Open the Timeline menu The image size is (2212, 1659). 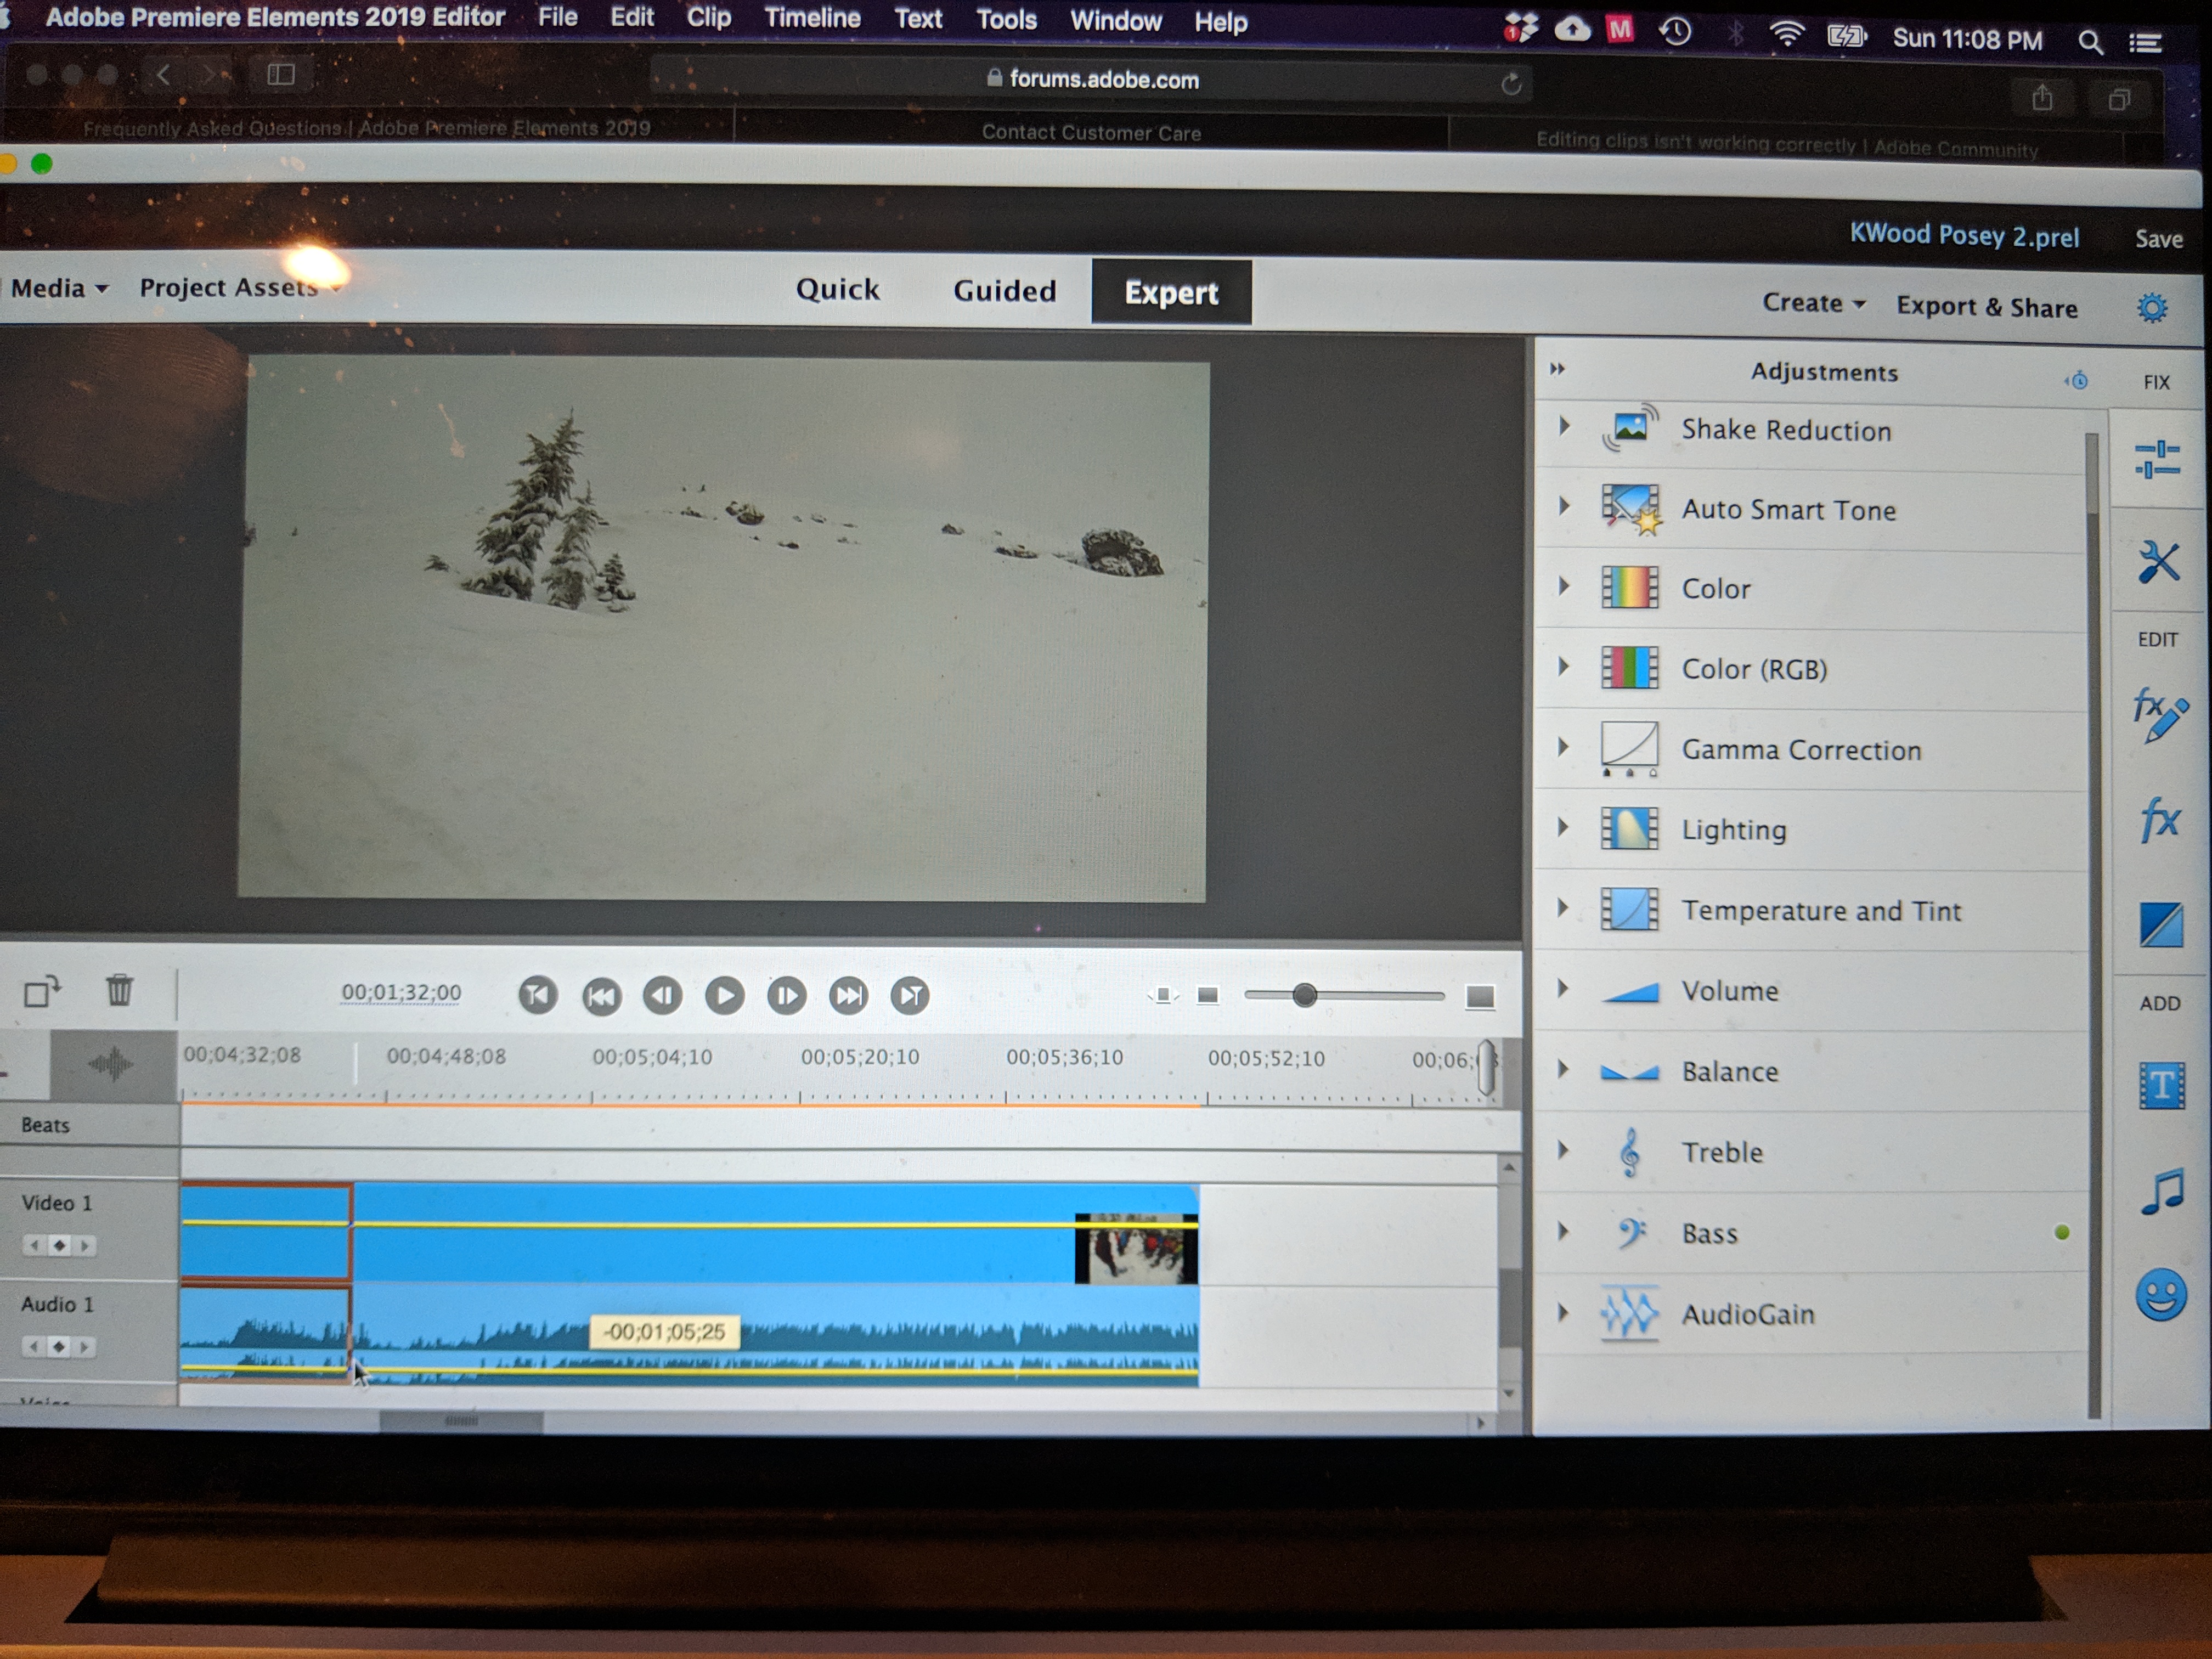812,18
